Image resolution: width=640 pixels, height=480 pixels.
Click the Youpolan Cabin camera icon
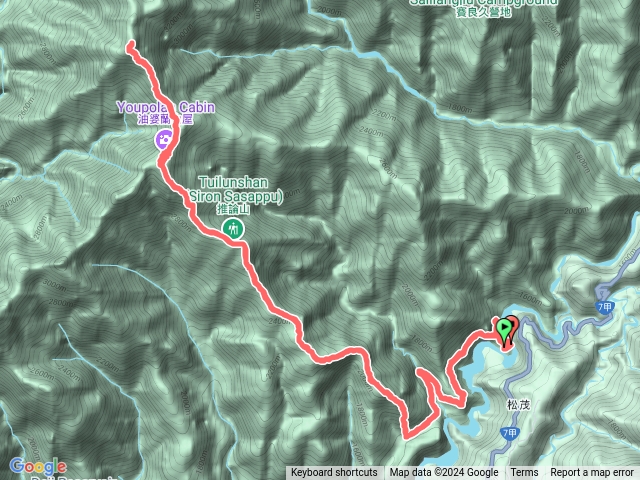coord(163,140)
